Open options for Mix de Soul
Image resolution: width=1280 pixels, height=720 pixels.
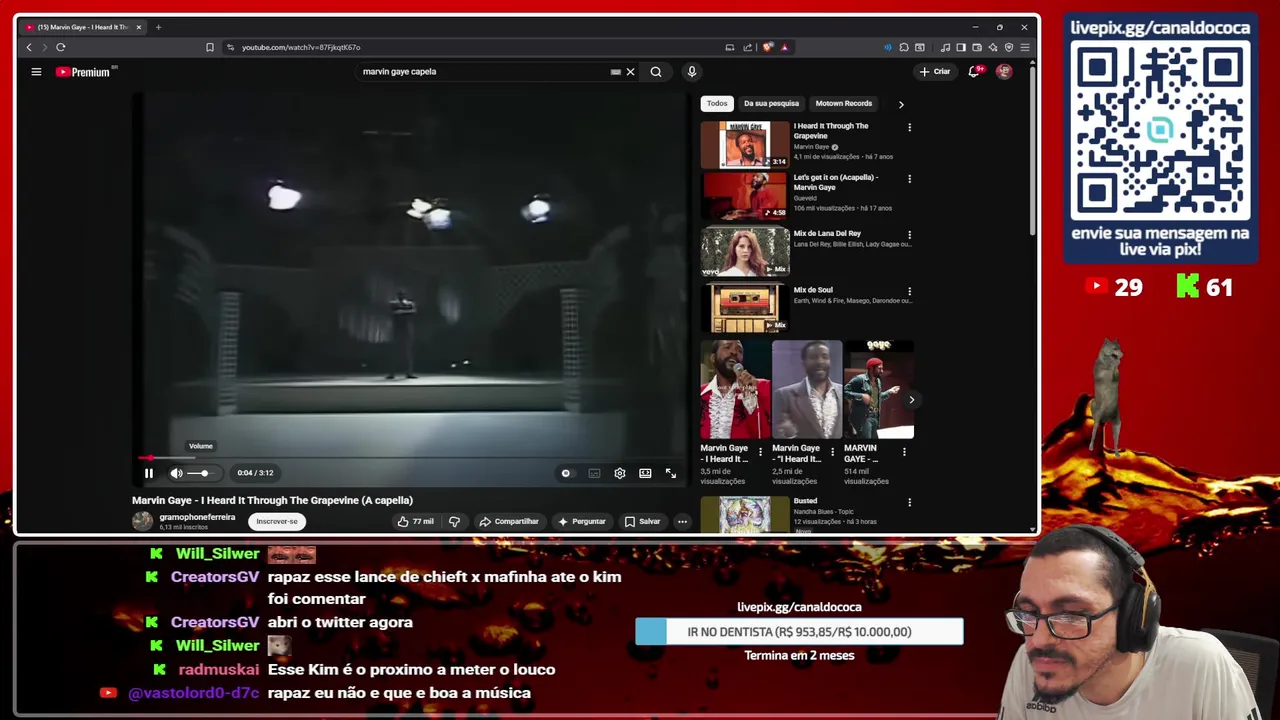909,291
